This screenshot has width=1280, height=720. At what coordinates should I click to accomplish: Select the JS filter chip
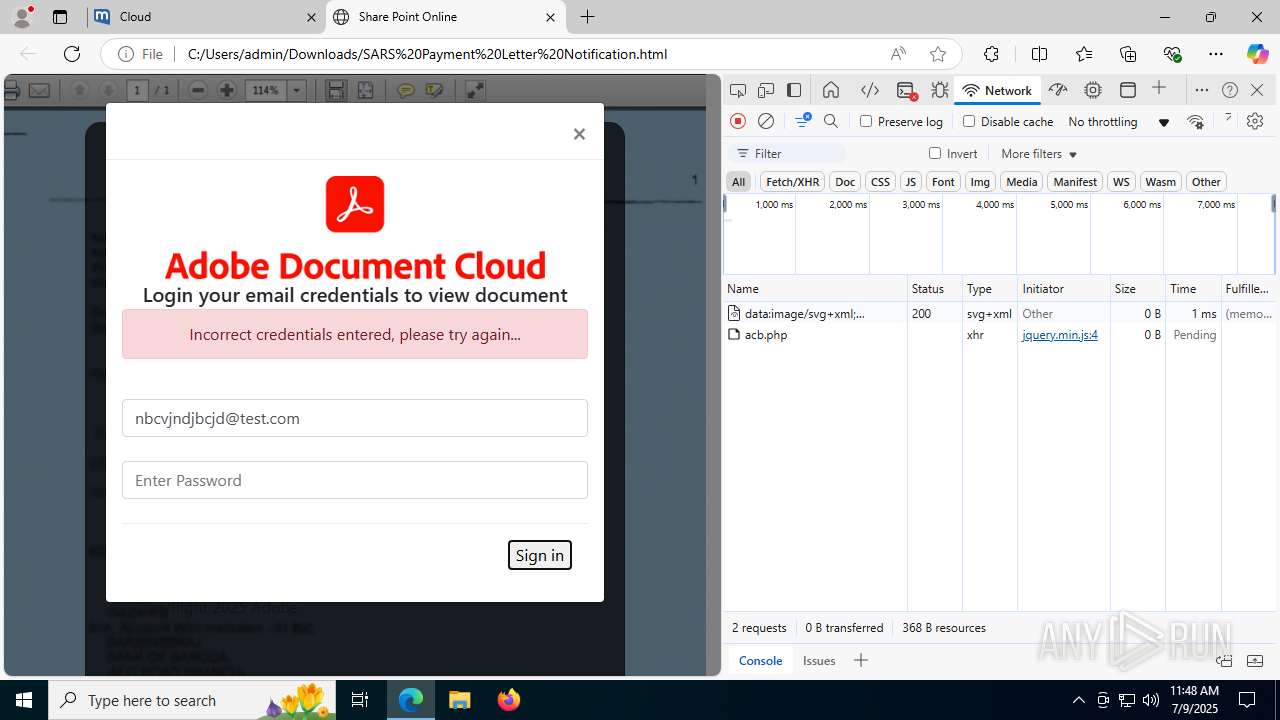(910, 182)
